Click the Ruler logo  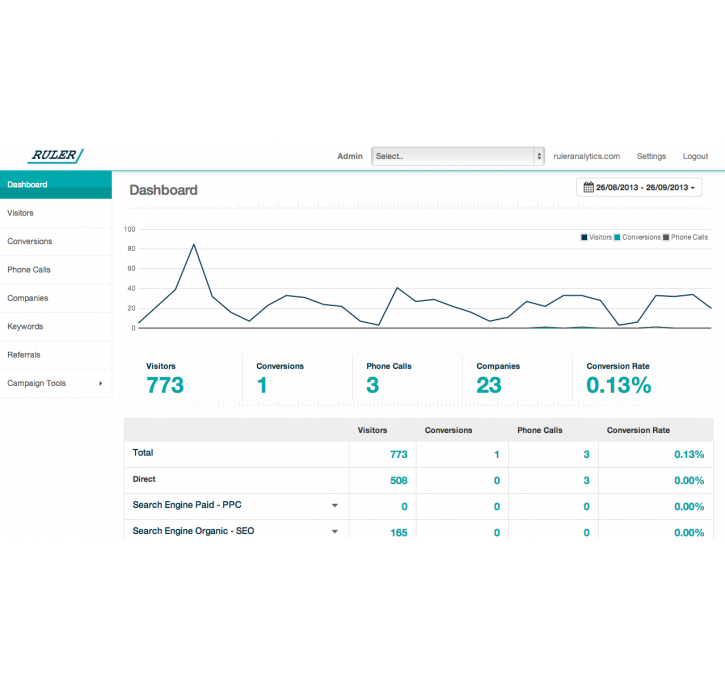tap(55, 155)
